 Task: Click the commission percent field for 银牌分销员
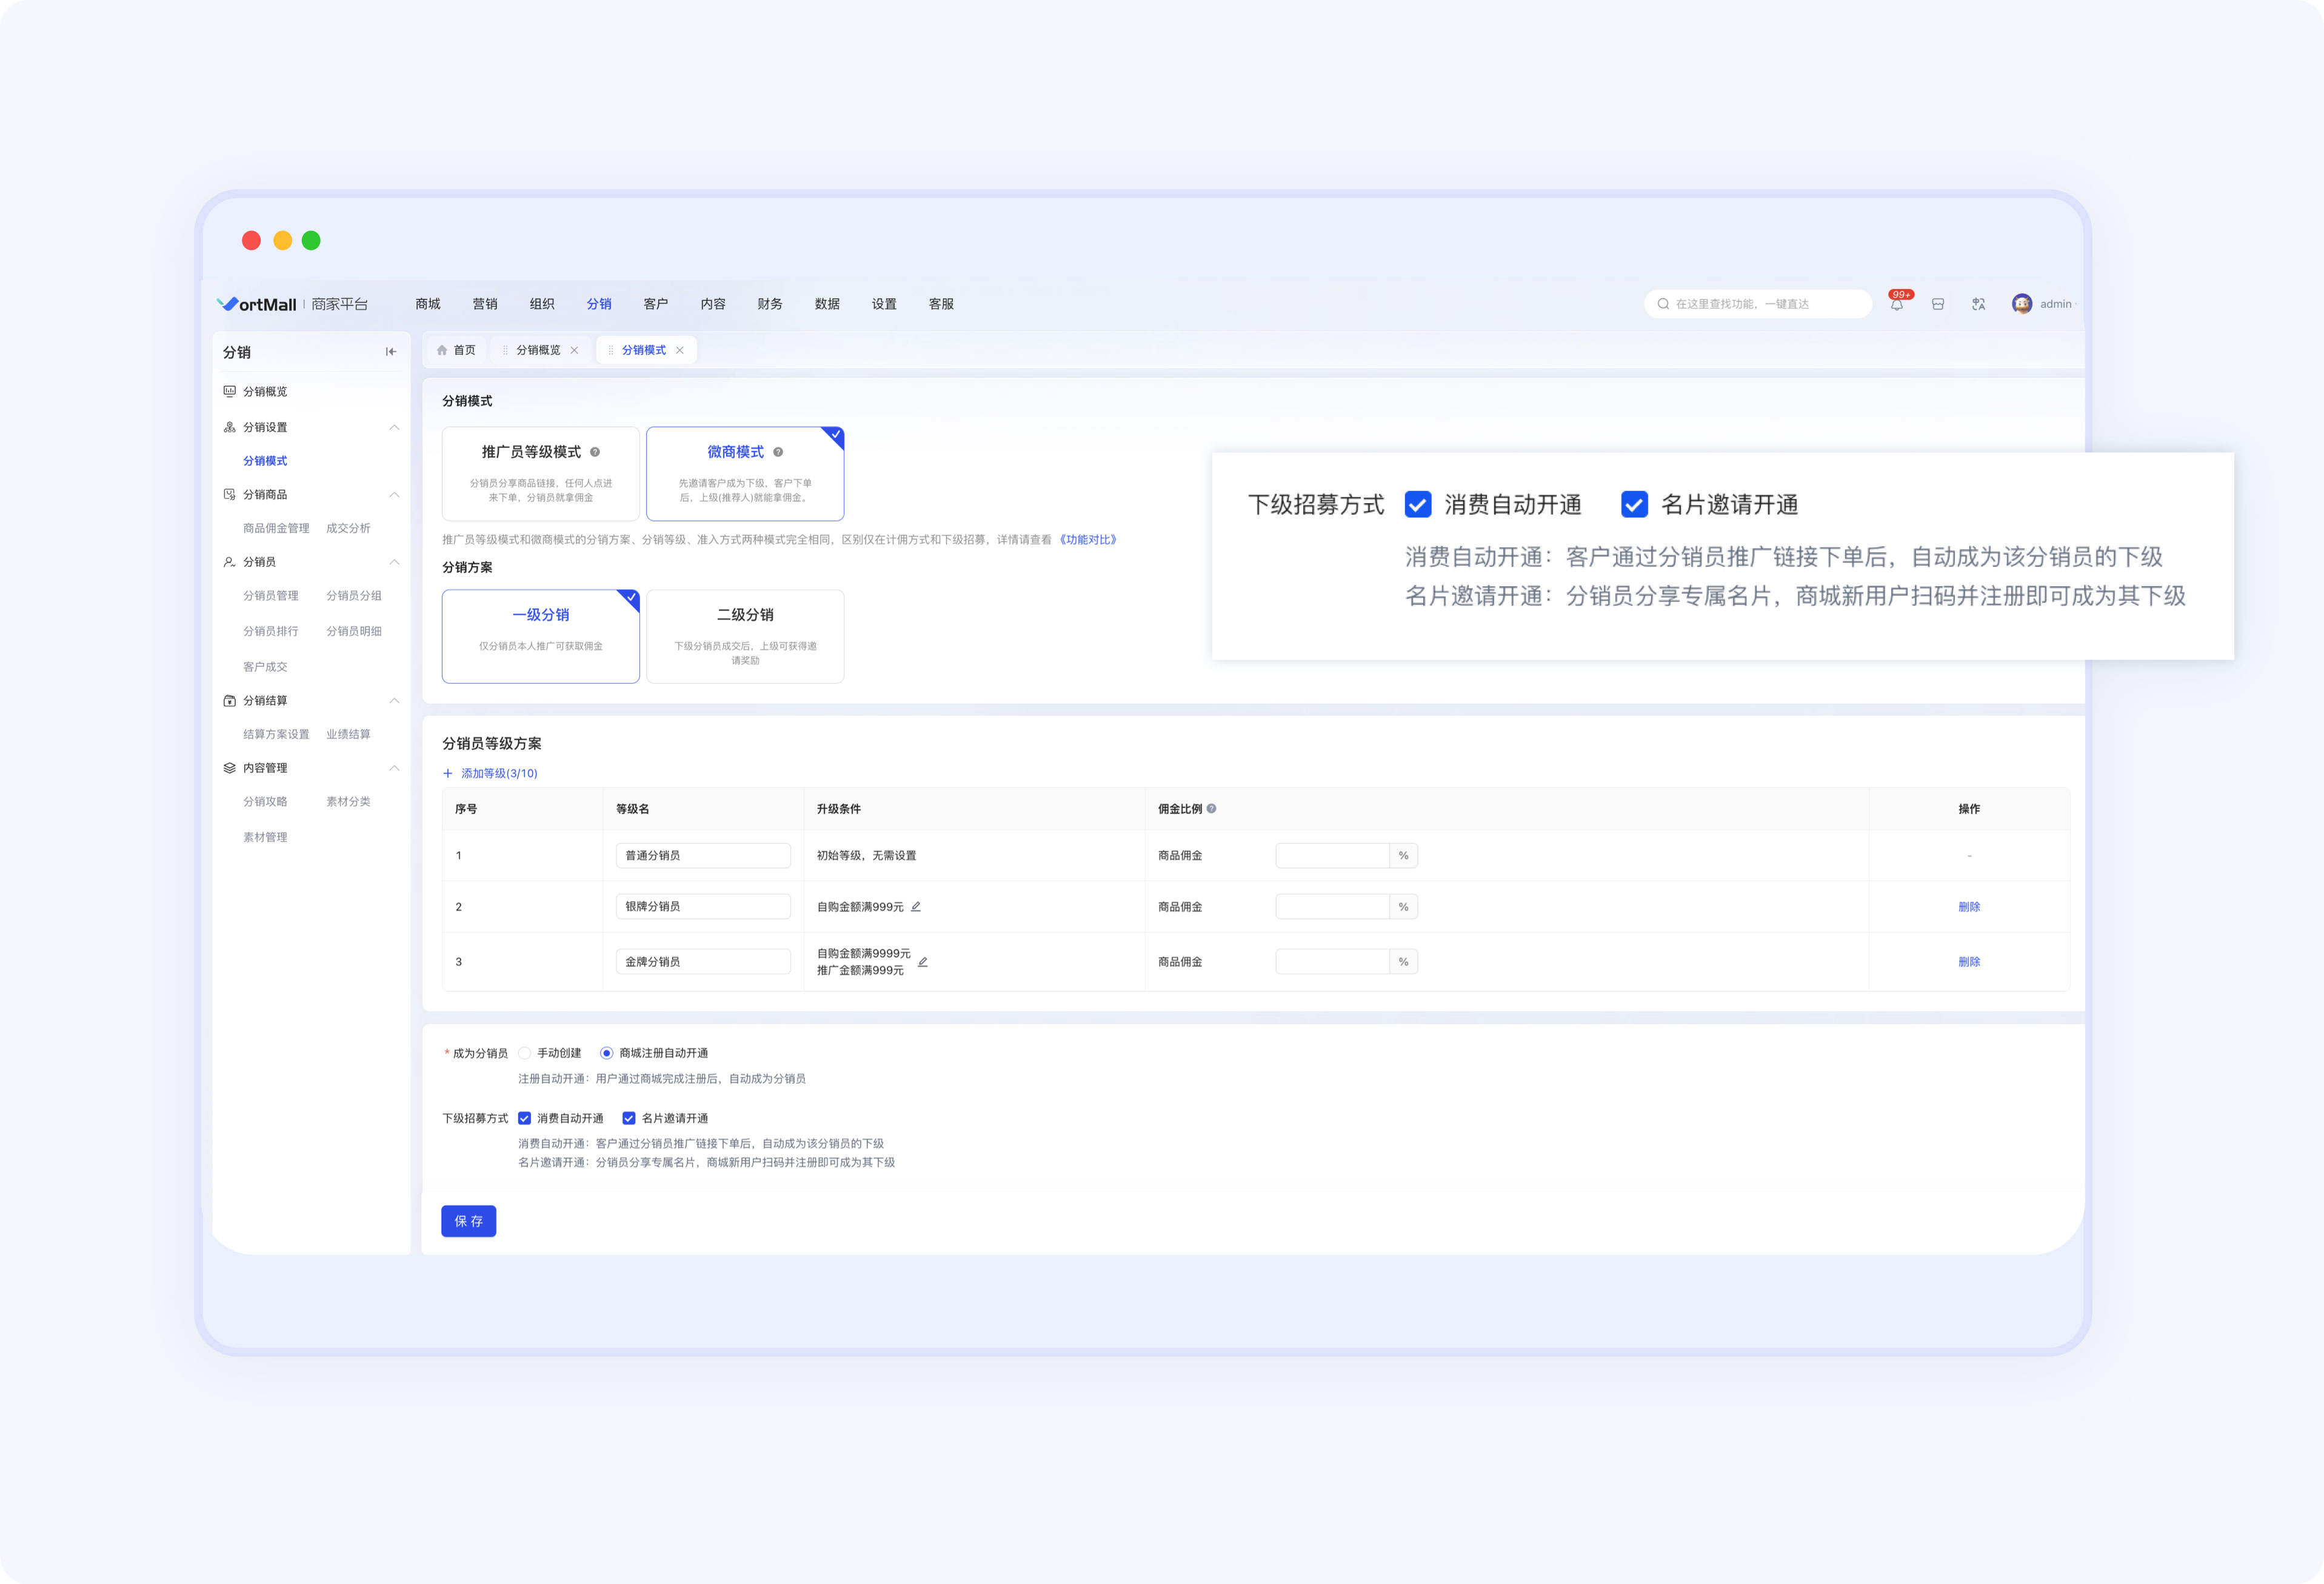(x=1332, y=907)
